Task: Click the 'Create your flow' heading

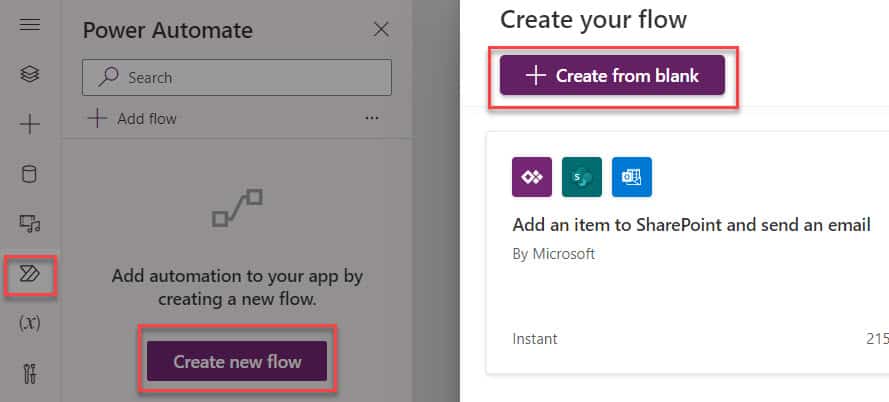Action: [594, 20]
